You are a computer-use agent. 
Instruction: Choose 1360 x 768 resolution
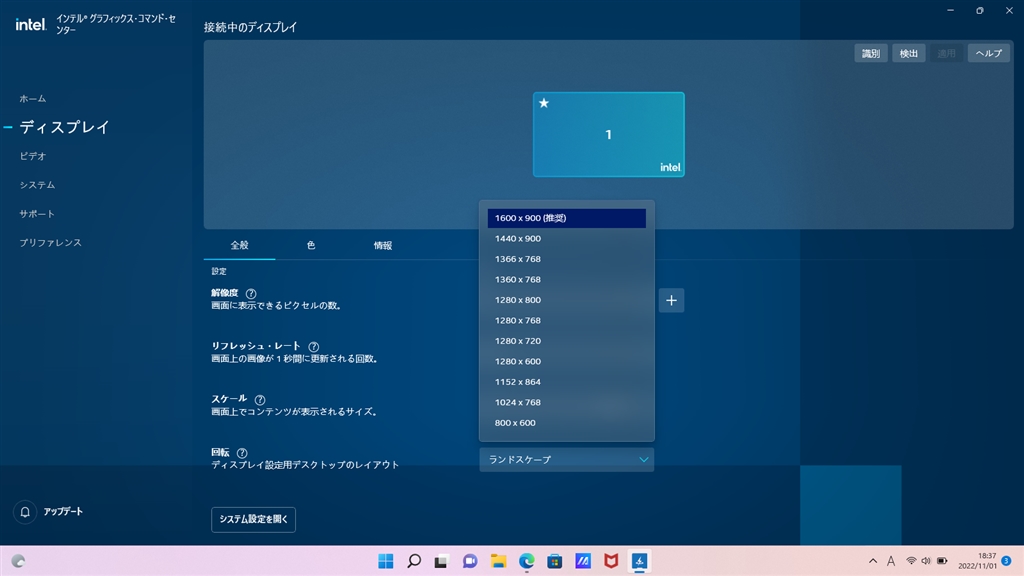pos(567,280)
